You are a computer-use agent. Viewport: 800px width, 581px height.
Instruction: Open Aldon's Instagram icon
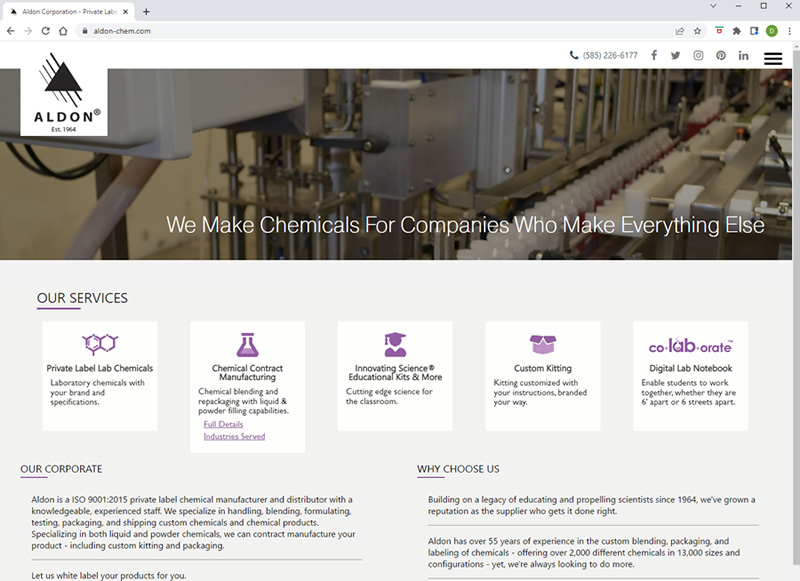(x=698, y=55)
